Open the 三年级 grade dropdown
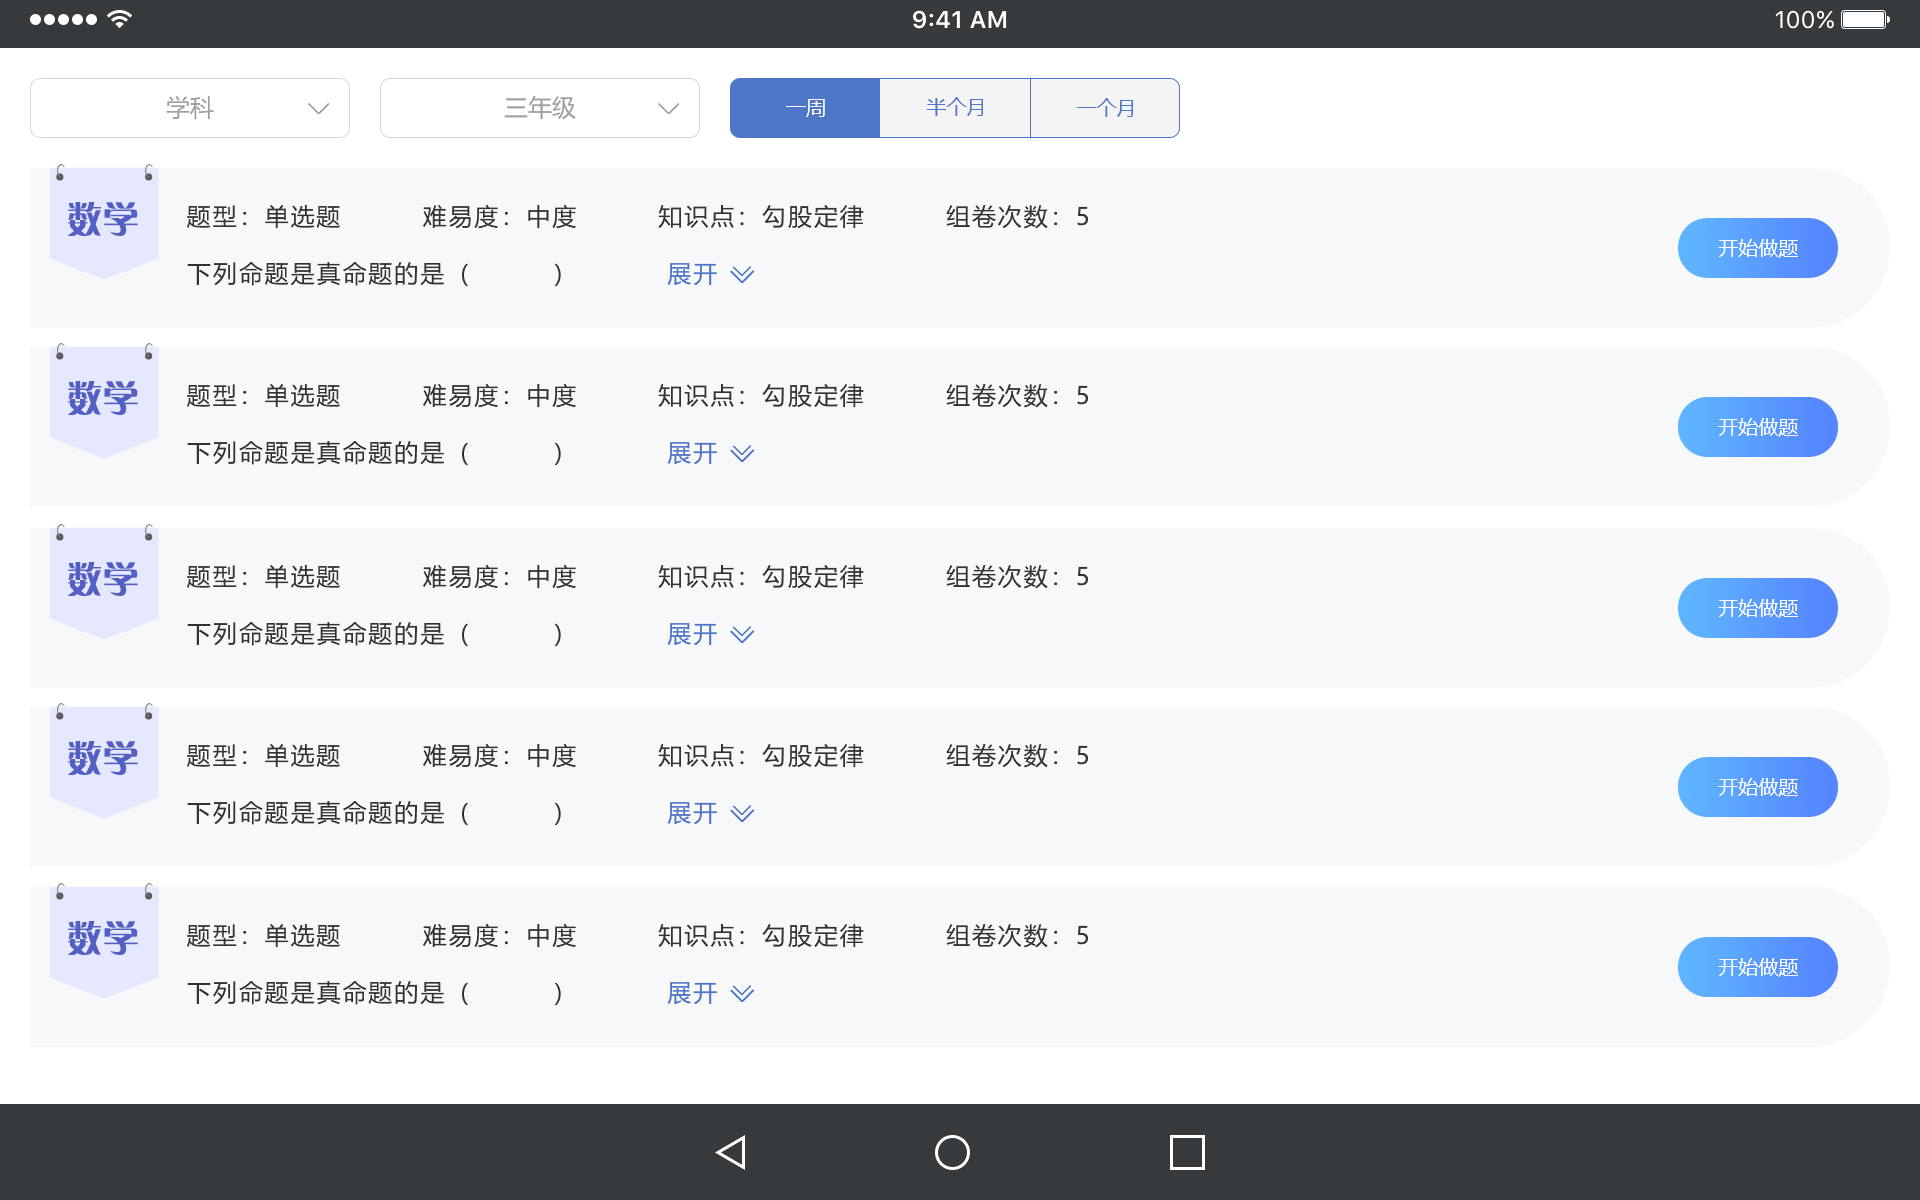The width and height of the screenshot is (1920, 1200). [540, 108]
